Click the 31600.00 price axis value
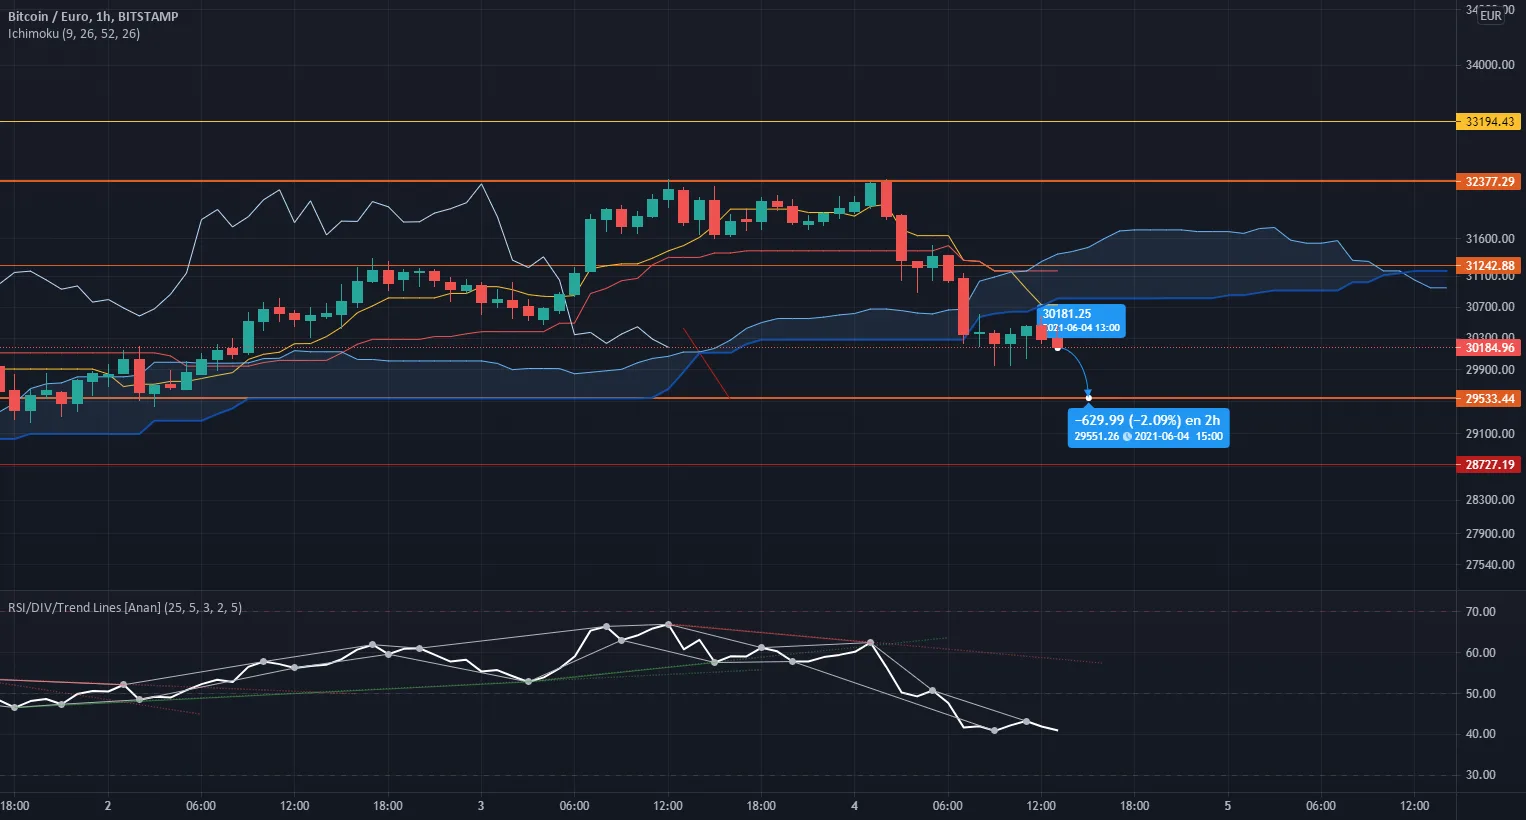The image size is (1526, 820). pos(1490,239)
